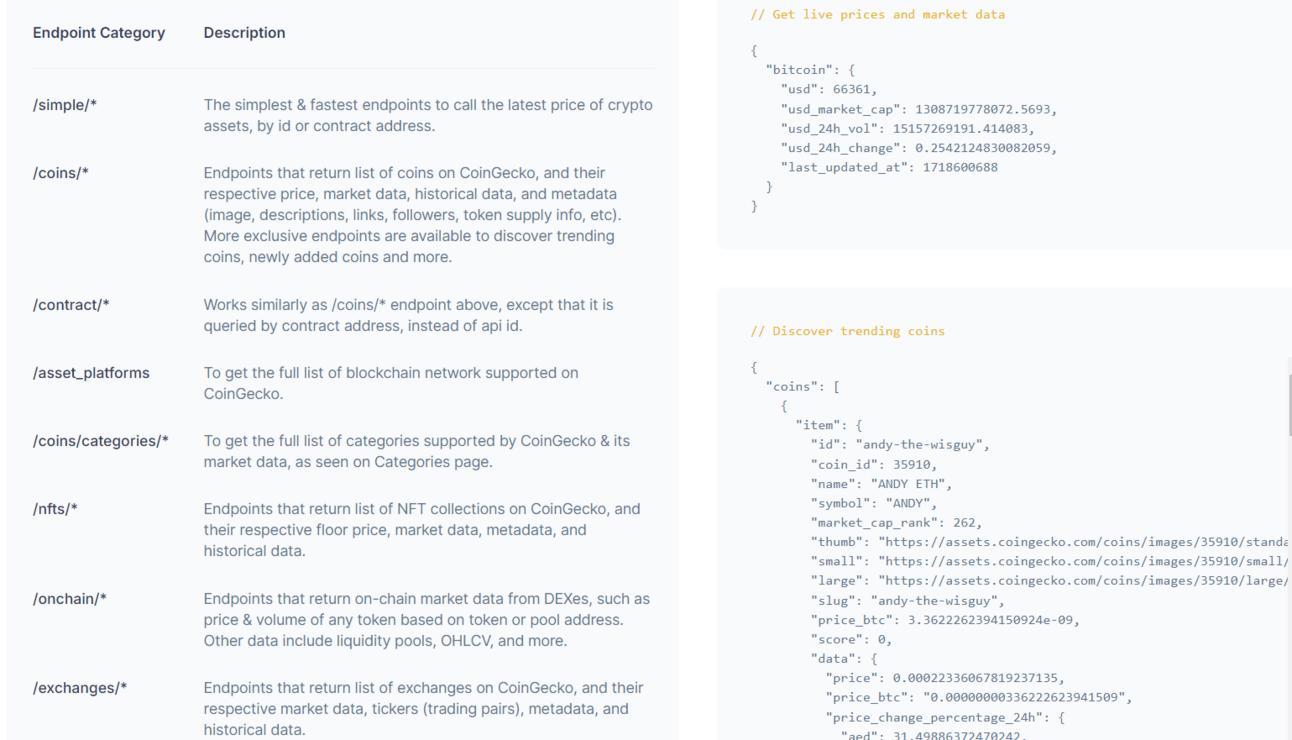Click the description about list of exchanges

pyautogui.click(x=424, y=709)
